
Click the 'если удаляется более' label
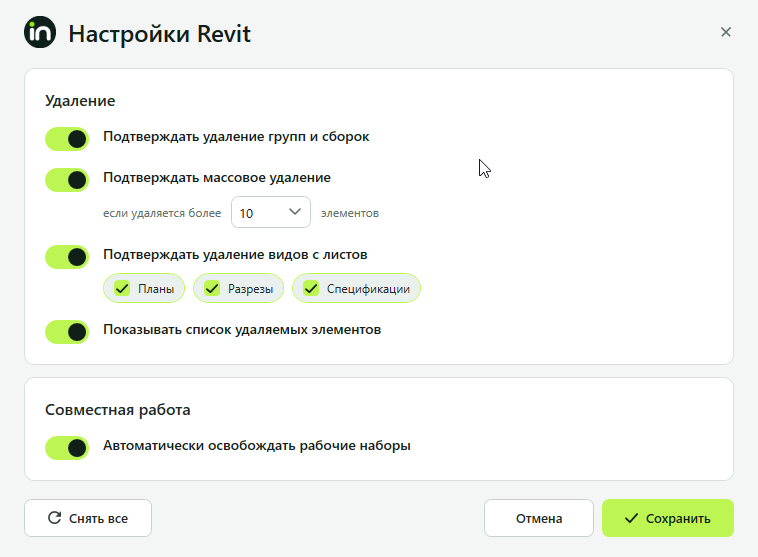[162, 213]
